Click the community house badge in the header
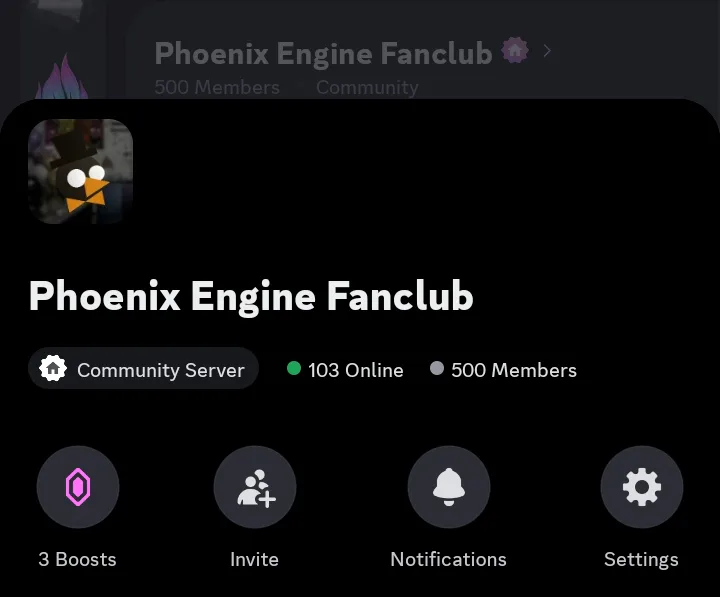Image resolution: width=720 pixels, height=597 pixels. pos(515,50)
